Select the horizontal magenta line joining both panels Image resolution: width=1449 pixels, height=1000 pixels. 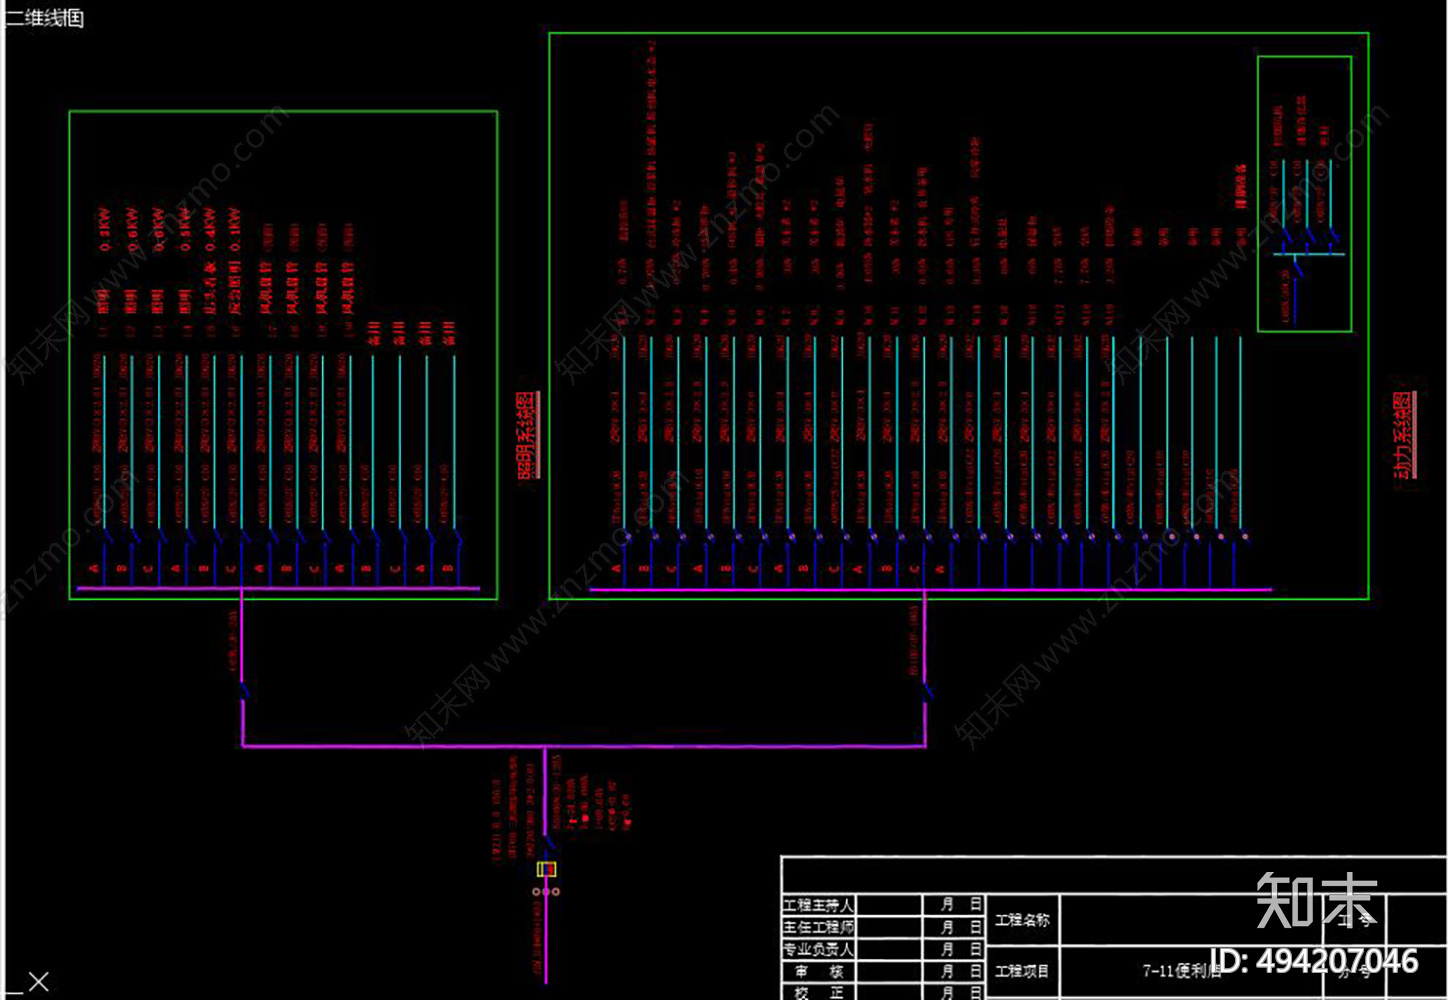pos(584,746)
